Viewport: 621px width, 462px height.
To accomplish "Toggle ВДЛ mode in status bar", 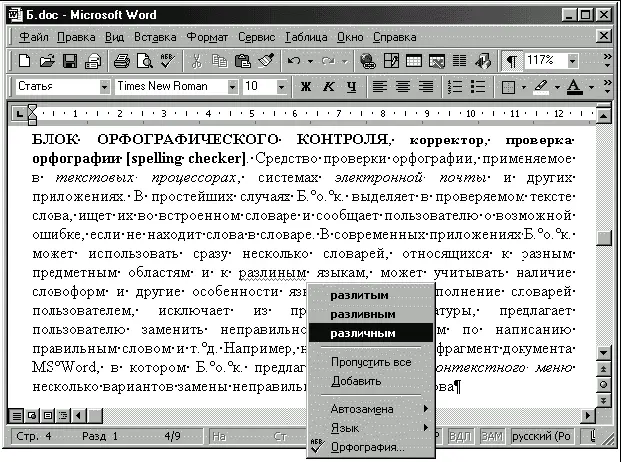I will (460, 437).
